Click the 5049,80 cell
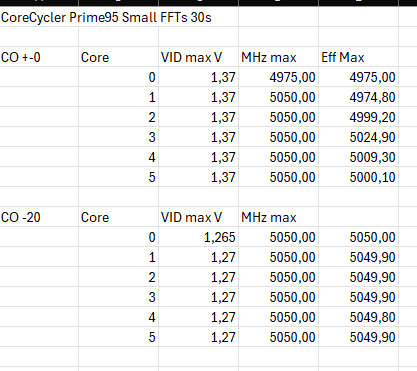417x371 pixels. pos(358,317)
